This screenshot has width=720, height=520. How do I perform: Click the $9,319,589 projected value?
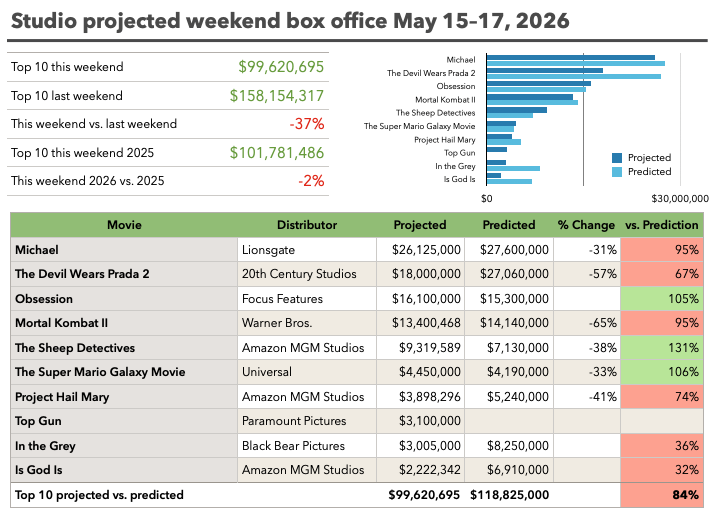pyautogui.click(x=429, y=348)
